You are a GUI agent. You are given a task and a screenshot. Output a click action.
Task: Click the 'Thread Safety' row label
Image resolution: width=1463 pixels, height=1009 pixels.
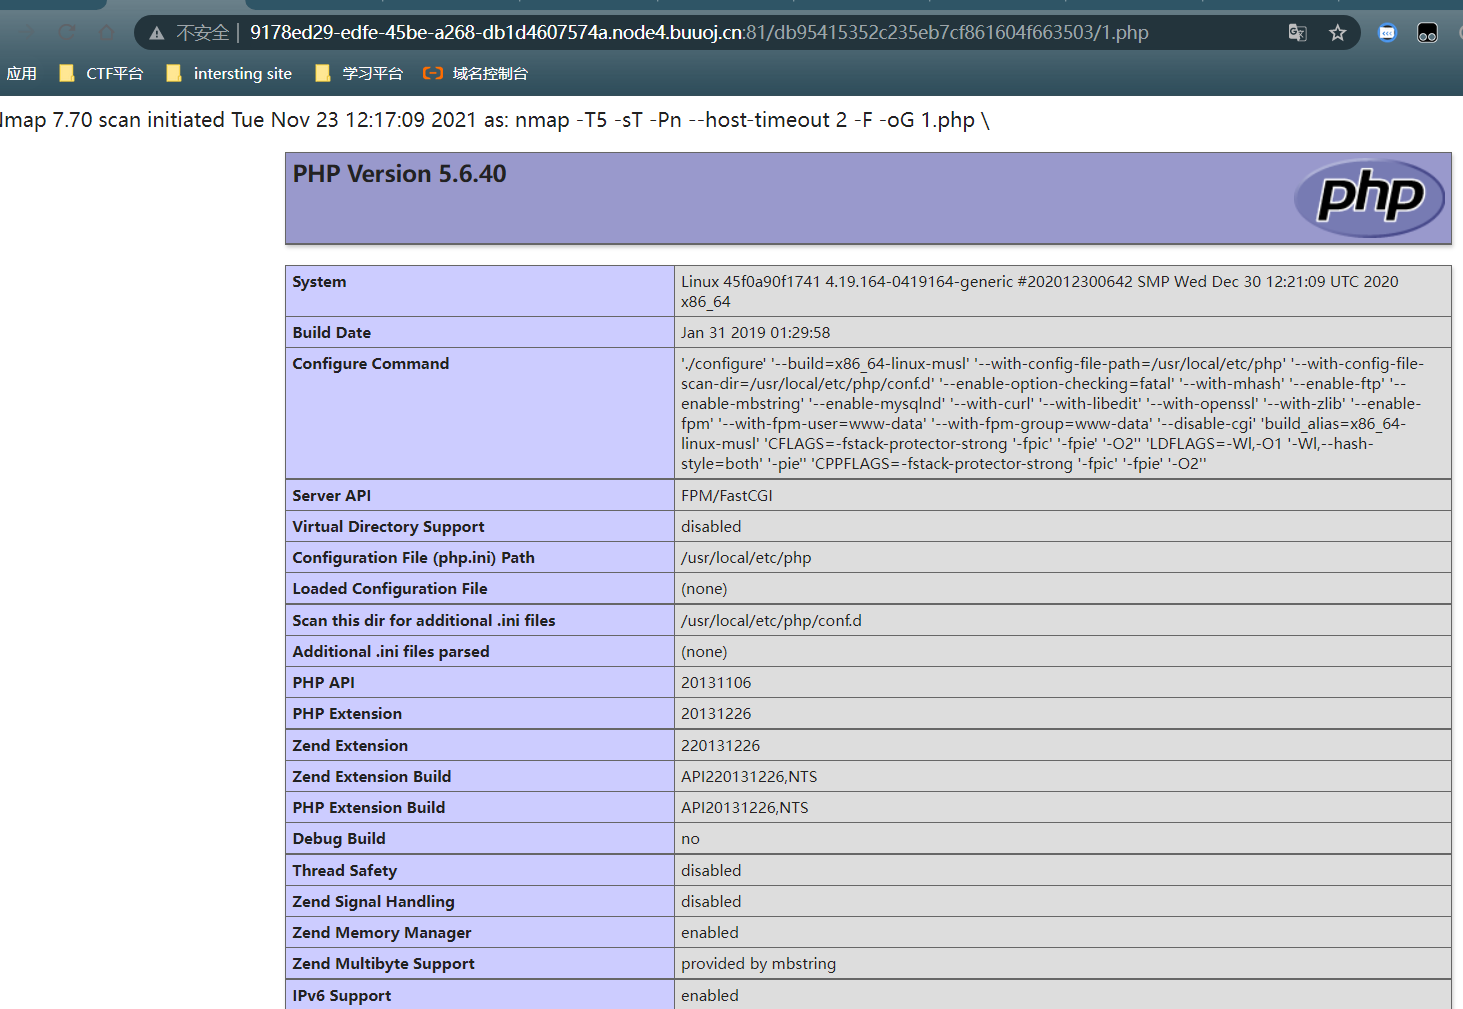pyautogui.click(x=344, y=871)
